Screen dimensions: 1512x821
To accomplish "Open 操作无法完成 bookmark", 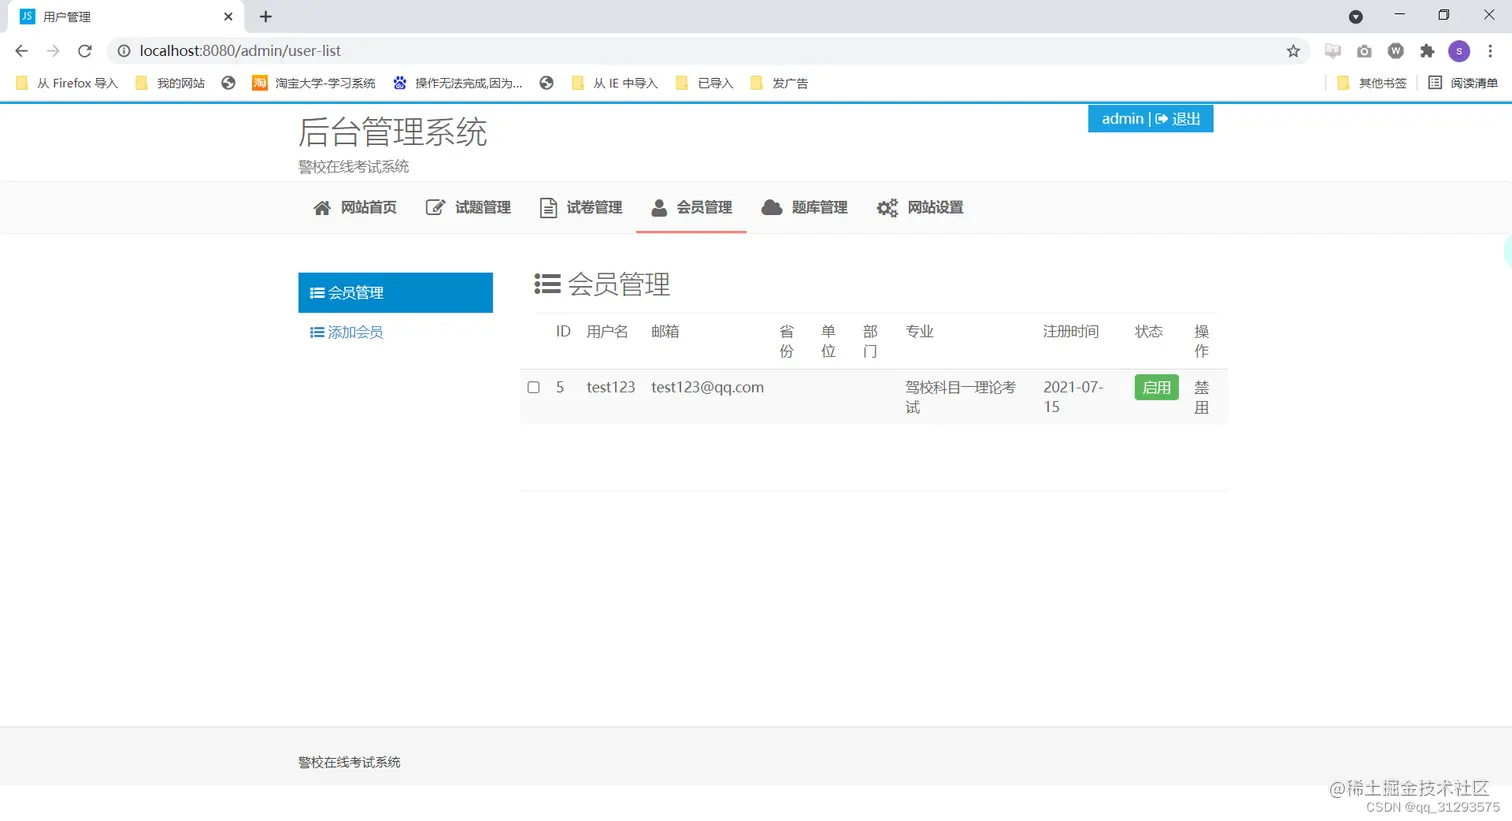I will [458, 83].
